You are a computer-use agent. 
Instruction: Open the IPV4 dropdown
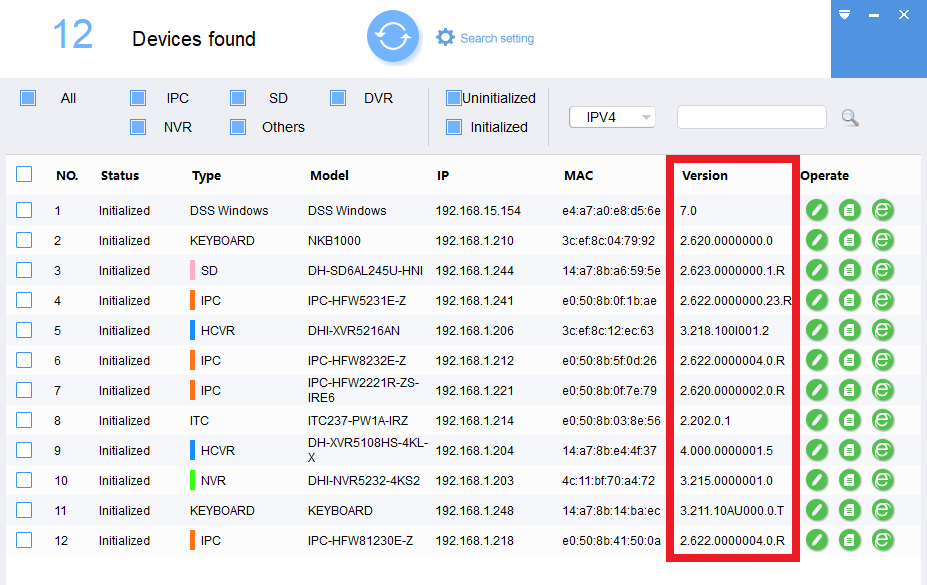(x=612, y=118)
